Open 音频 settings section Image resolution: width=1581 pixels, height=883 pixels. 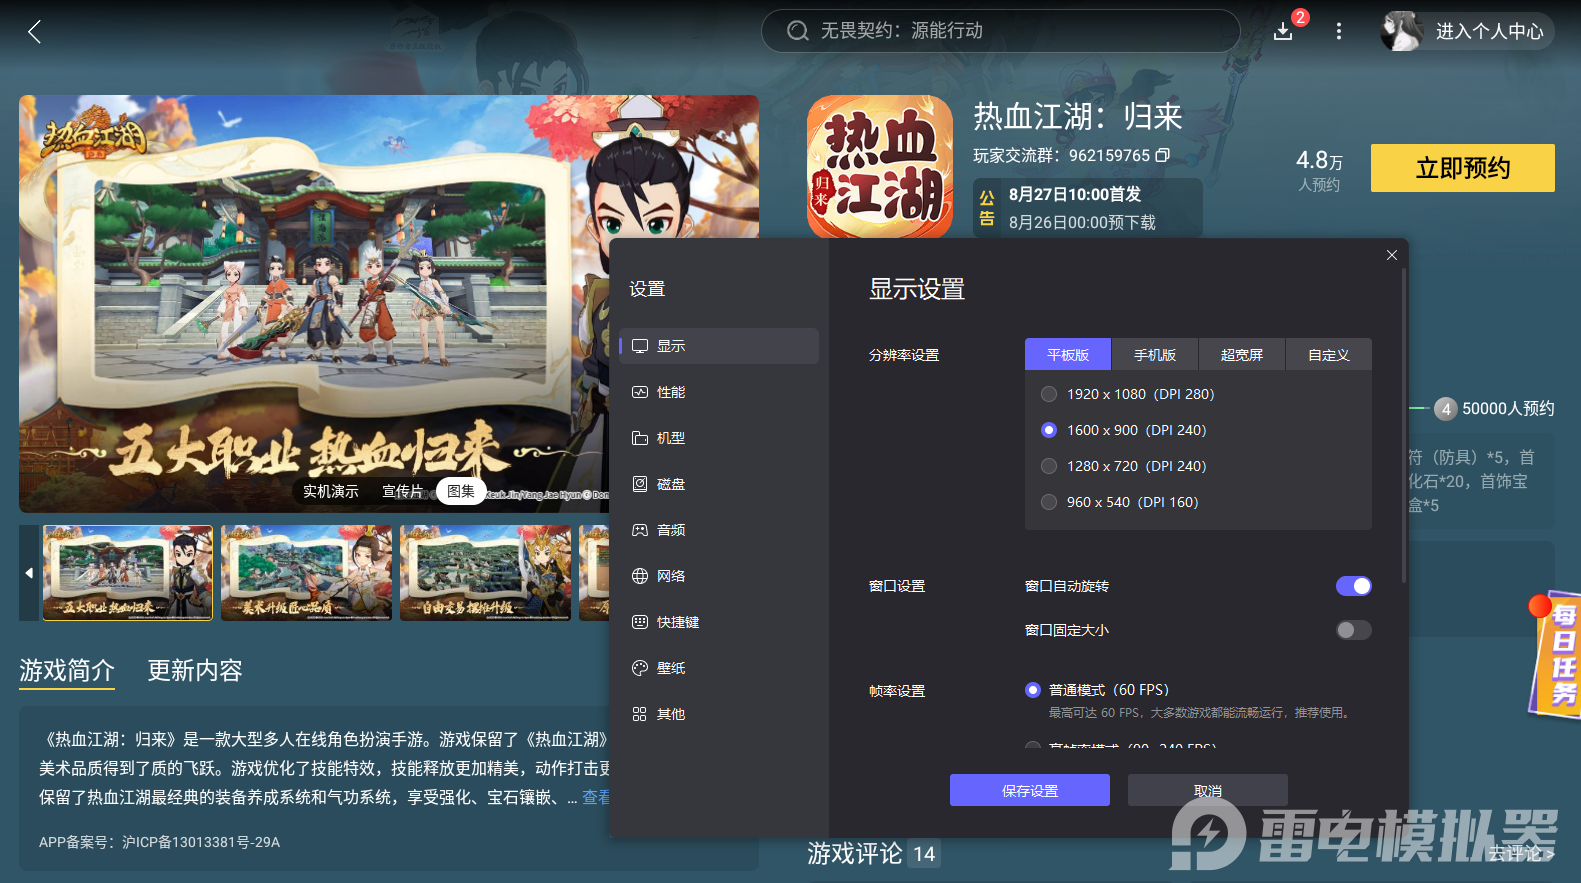719,530
